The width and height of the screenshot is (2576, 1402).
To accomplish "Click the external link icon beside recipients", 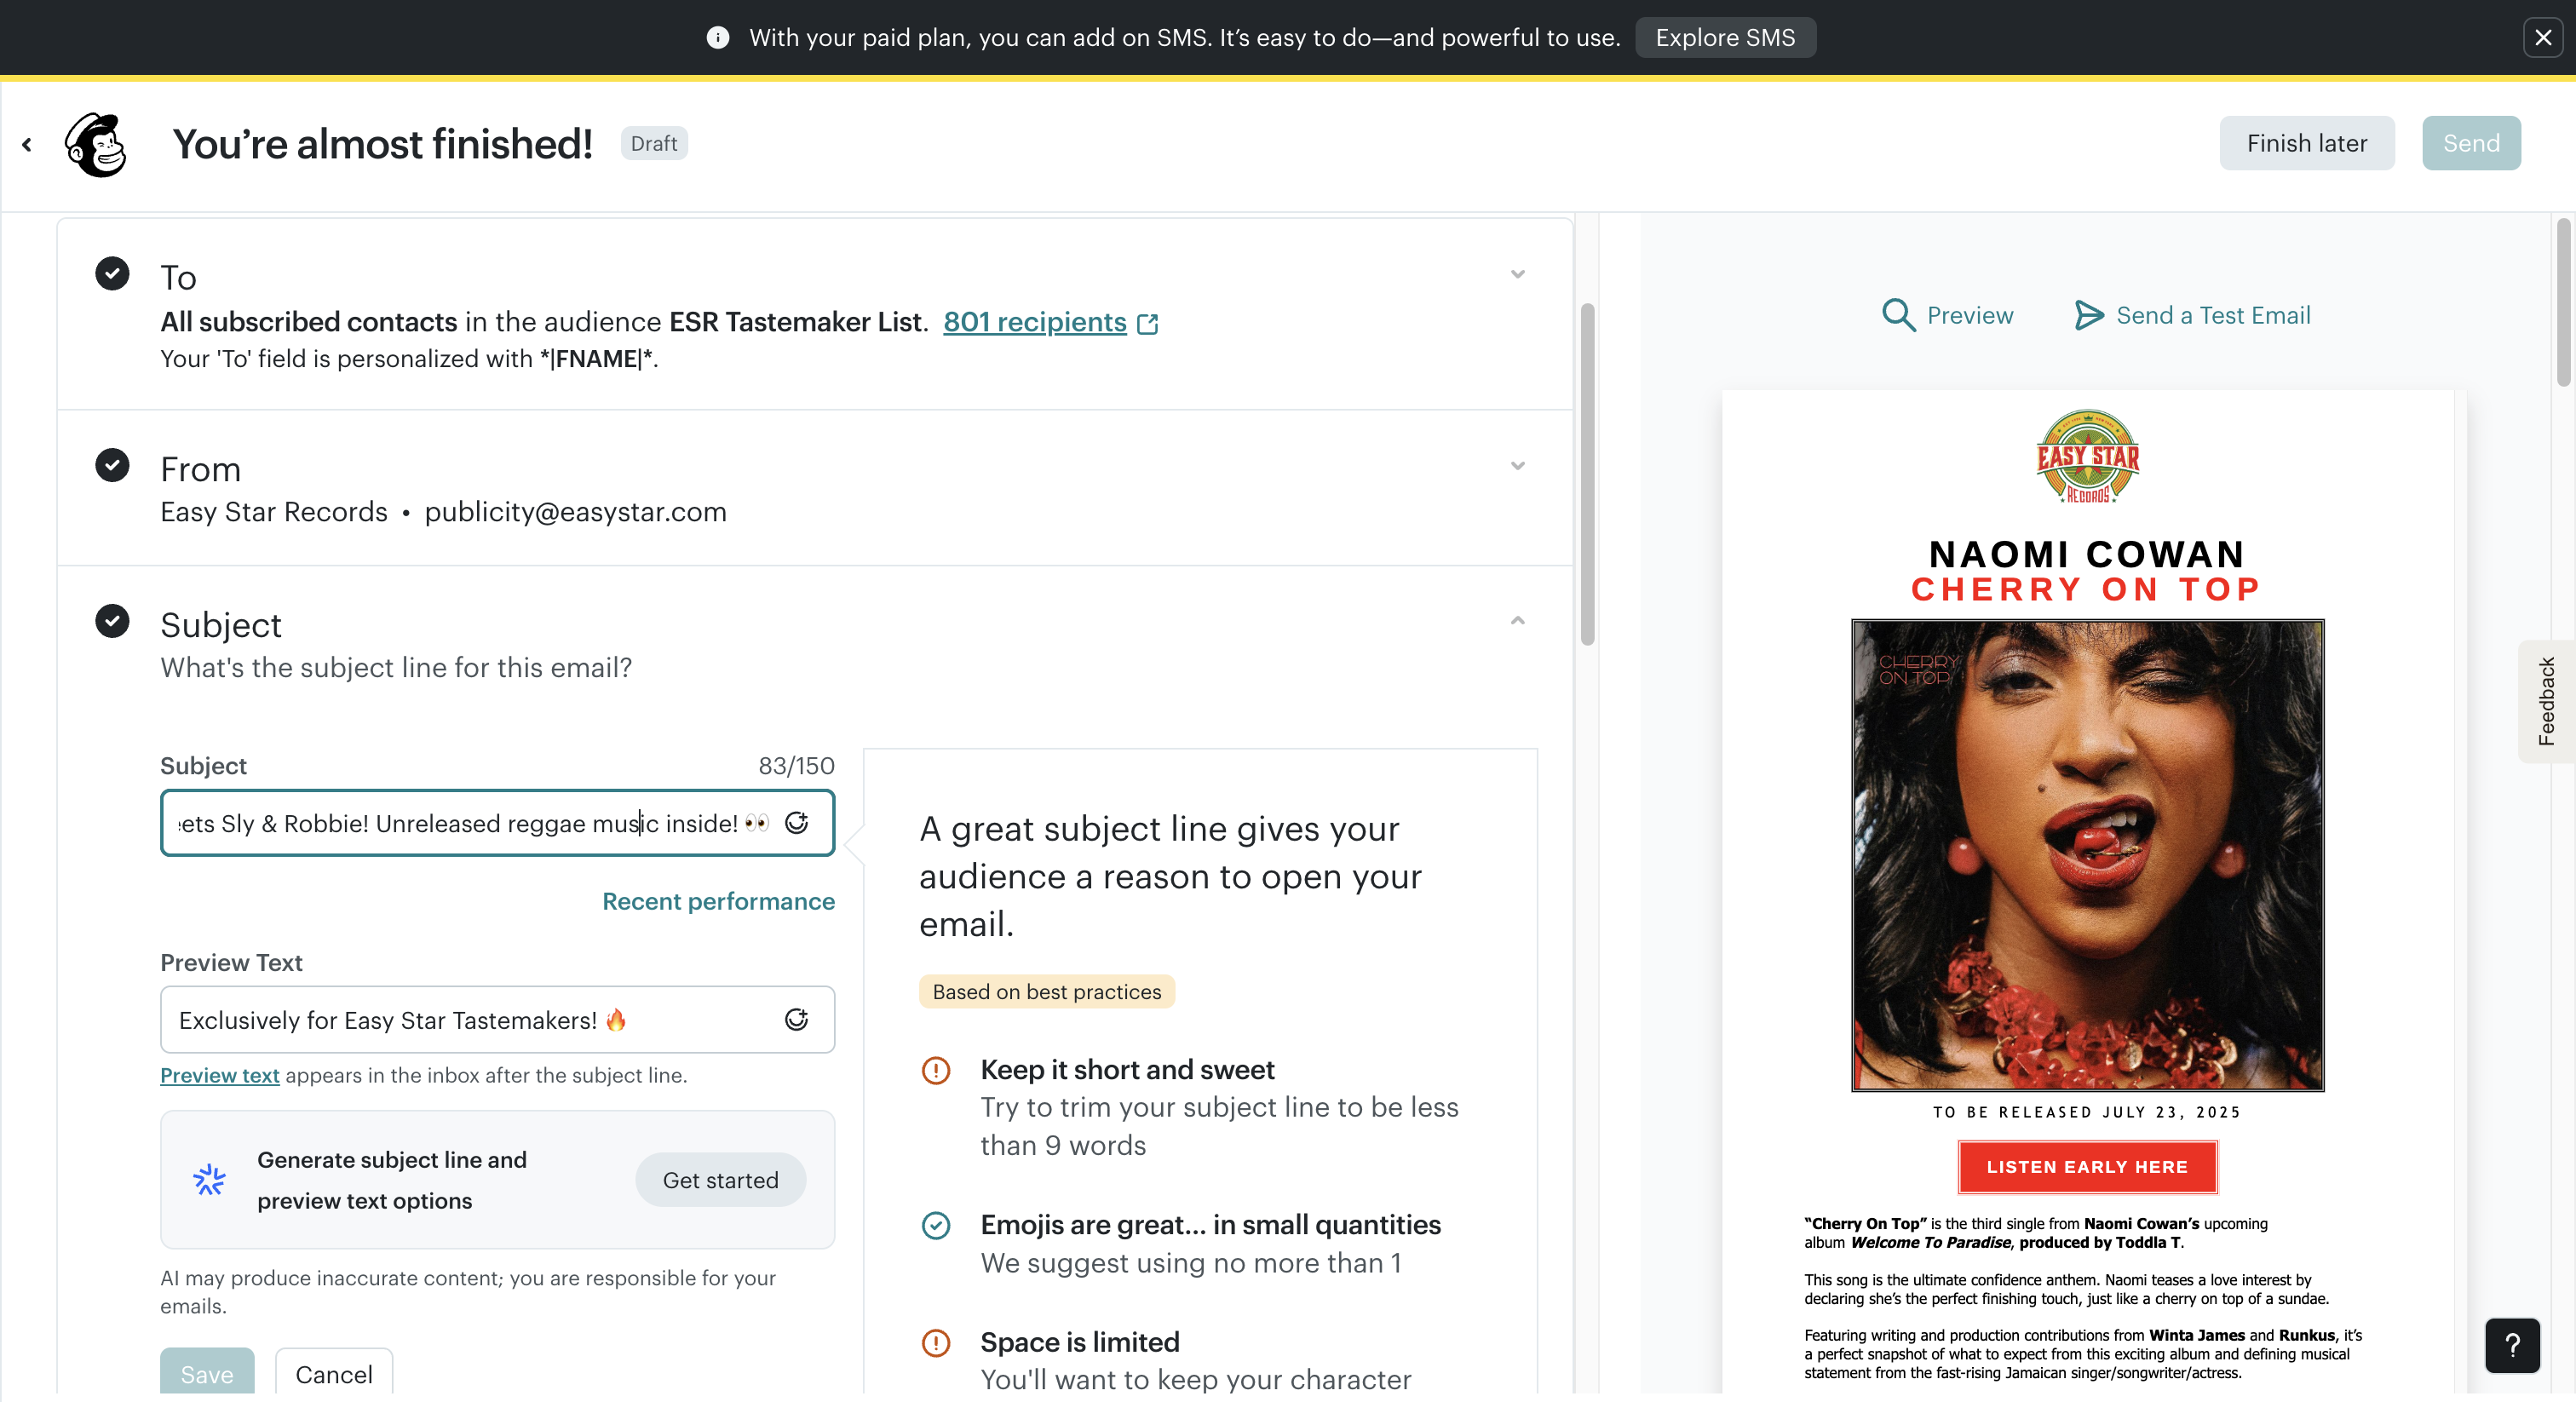I will point(1148,323).
